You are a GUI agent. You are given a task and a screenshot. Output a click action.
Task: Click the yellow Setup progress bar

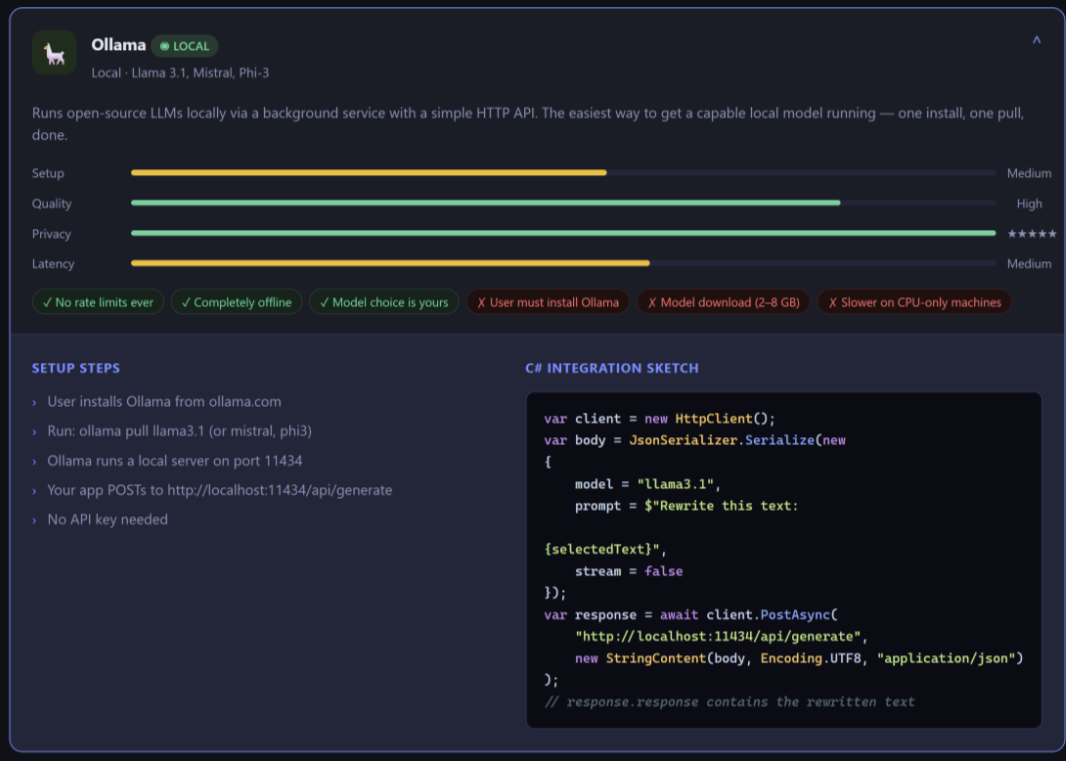(368, 173)
